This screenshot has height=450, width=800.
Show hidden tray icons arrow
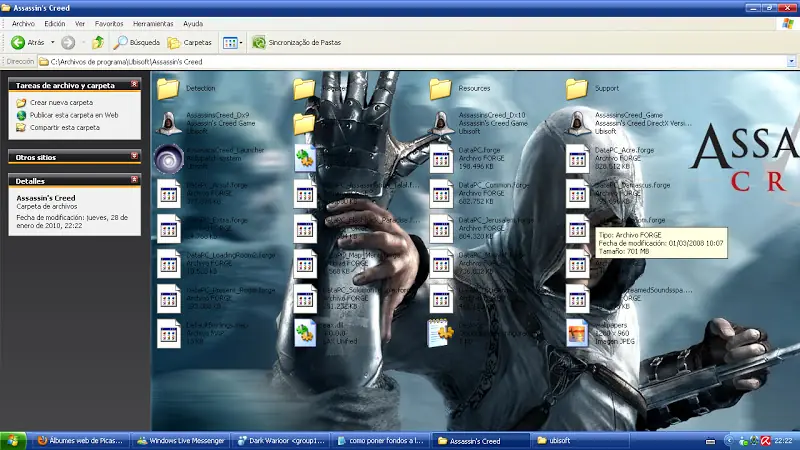[729, 441]
